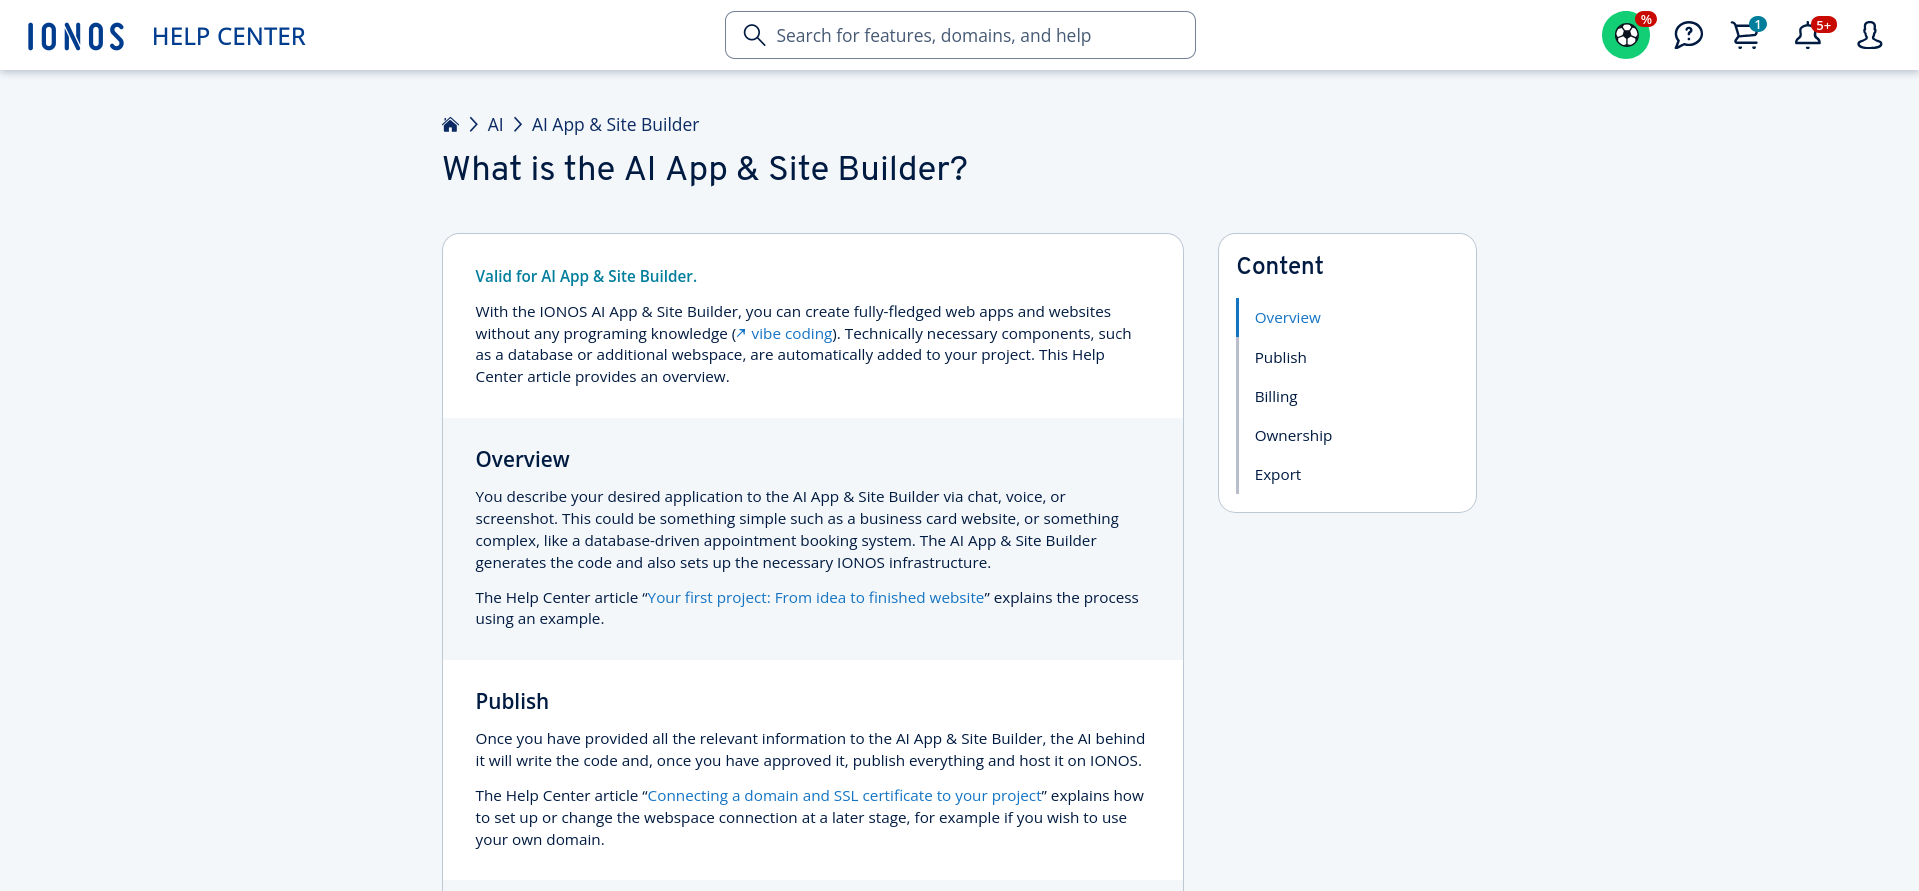Screen dimensions: 1919x891
Task: Open the help chat bubble icon
Action: tap(1688, 35)
